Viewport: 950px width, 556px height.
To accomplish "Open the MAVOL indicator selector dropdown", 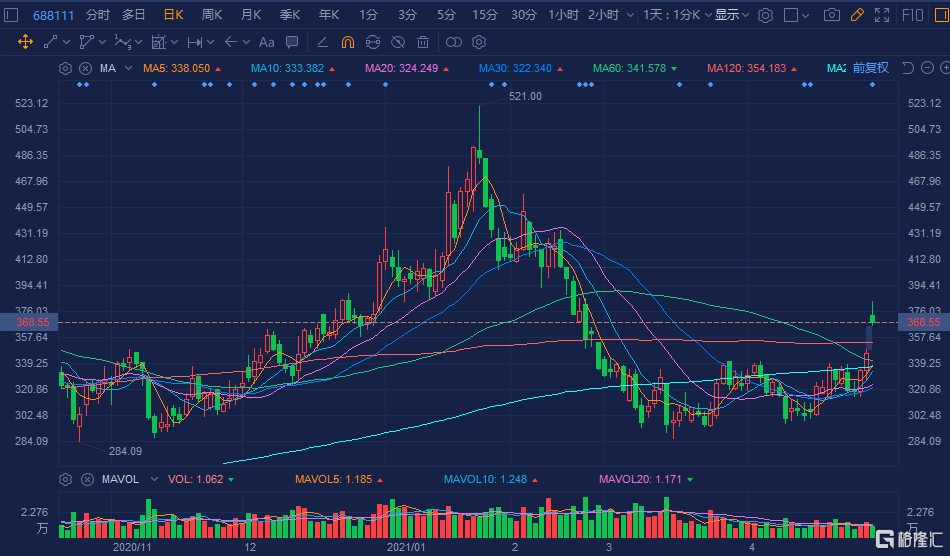I will coord(154,478).
